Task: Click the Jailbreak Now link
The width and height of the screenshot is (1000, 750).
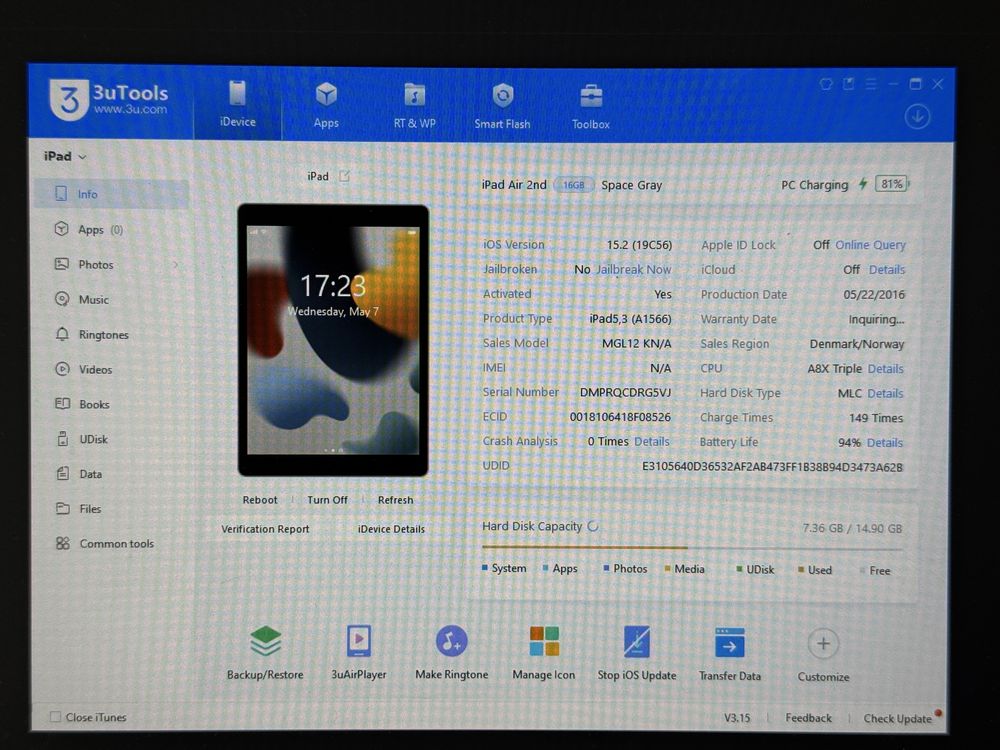Action: [x=633, y=269]
